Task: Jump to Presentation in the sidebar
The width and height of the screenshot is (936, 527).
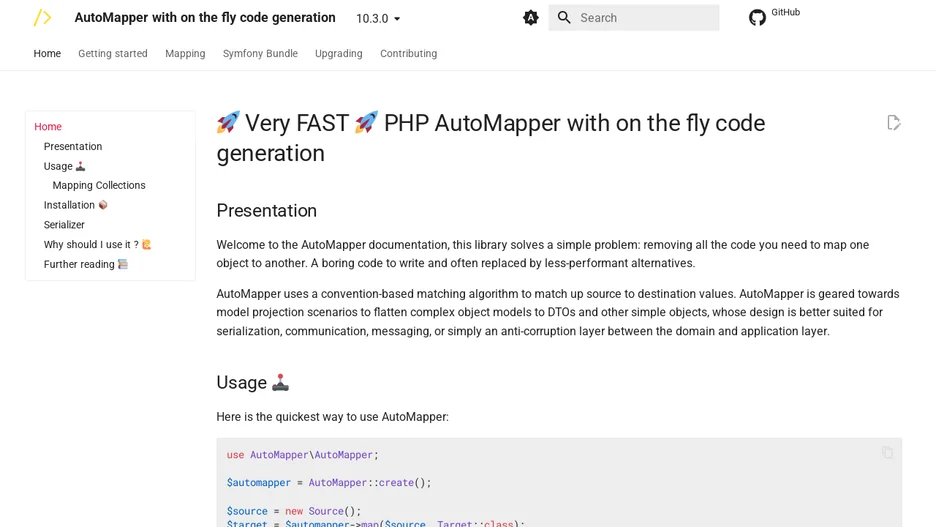Action: (x=73, y=146)
